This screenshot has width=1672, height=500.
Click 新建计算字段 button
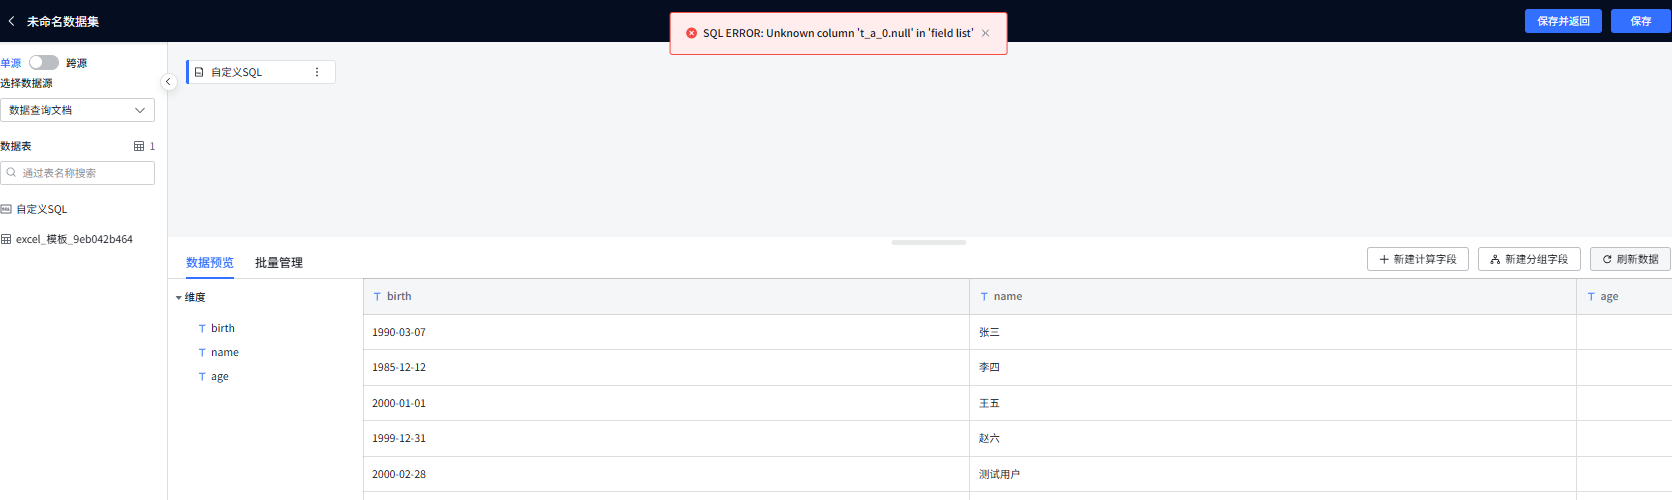1417,259
